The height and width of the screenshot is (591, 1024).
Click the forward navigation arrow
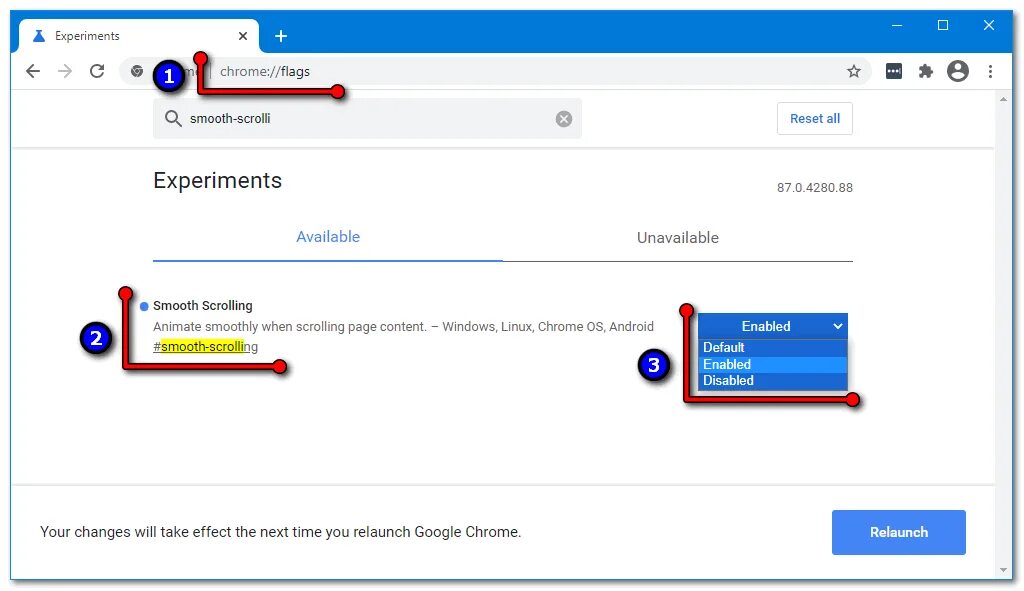coord(65,71)
